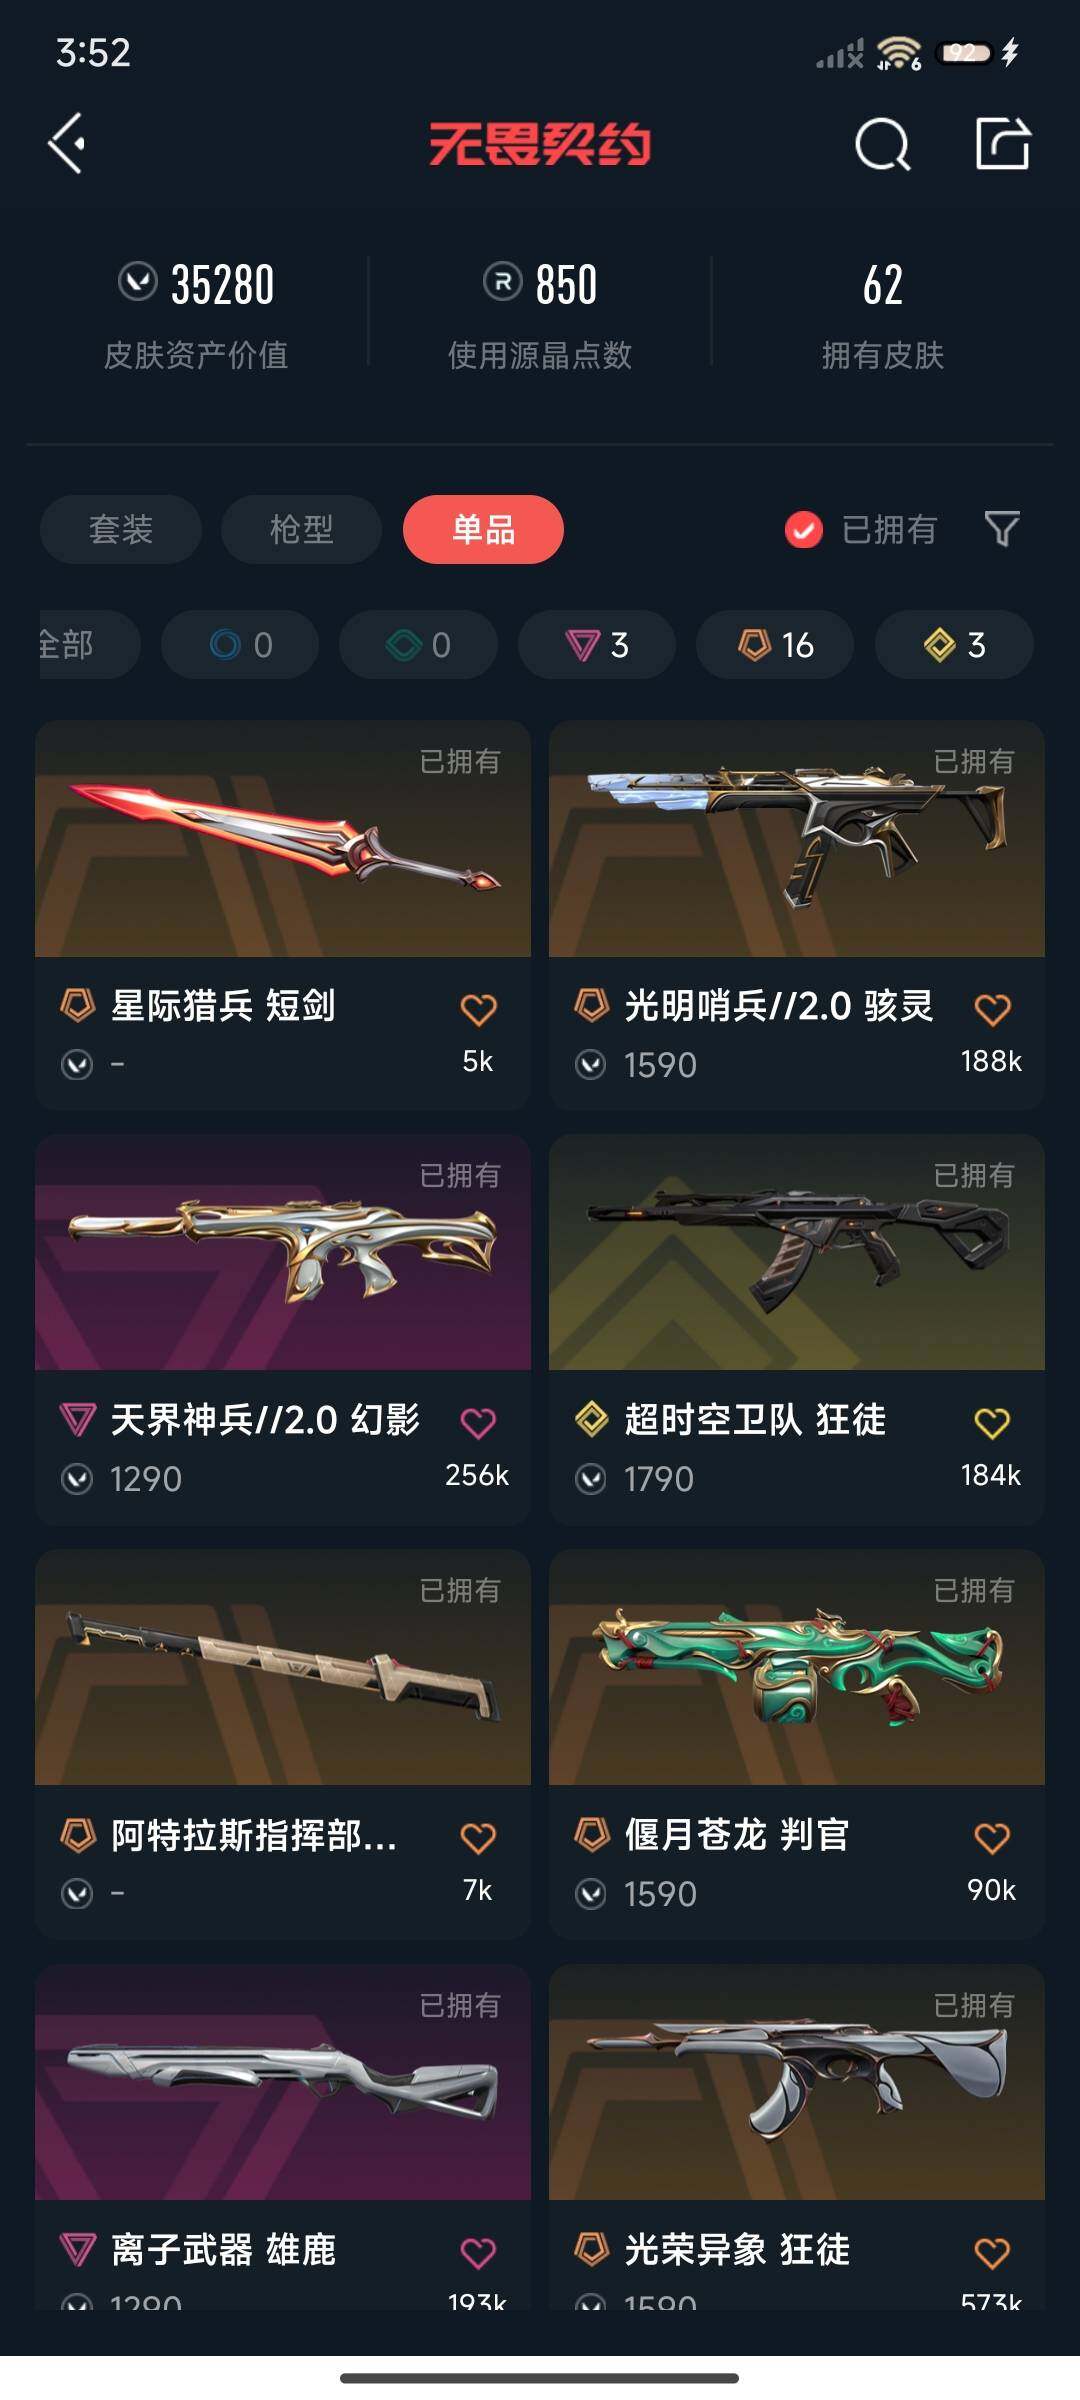Screen dimensions: 1080x2400
Task: Filter by pink triangle tier showing 3
Action: 597,645
